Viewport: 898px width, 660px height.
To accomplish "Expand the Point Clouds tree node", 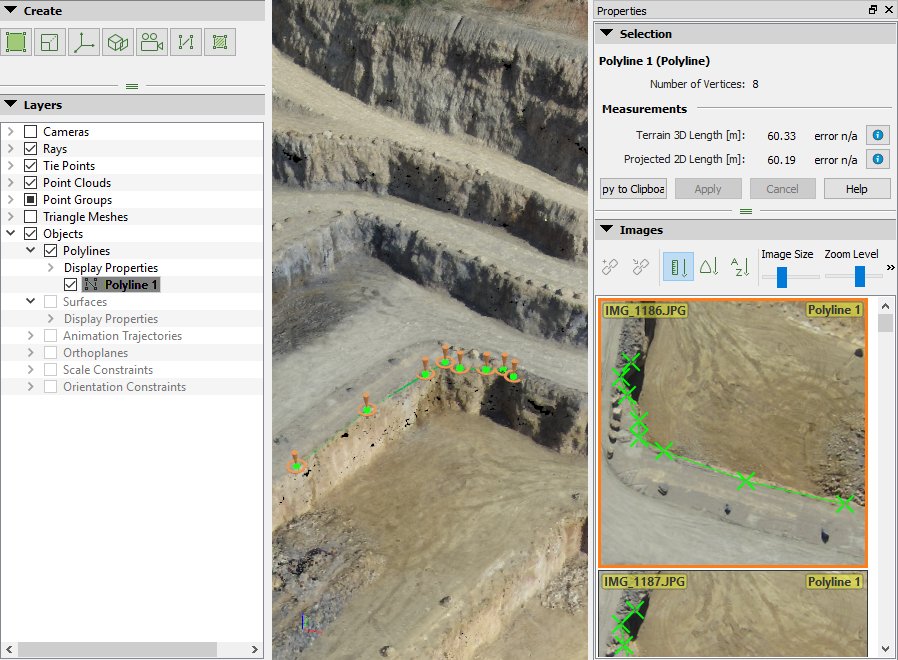I will [11, 183].
